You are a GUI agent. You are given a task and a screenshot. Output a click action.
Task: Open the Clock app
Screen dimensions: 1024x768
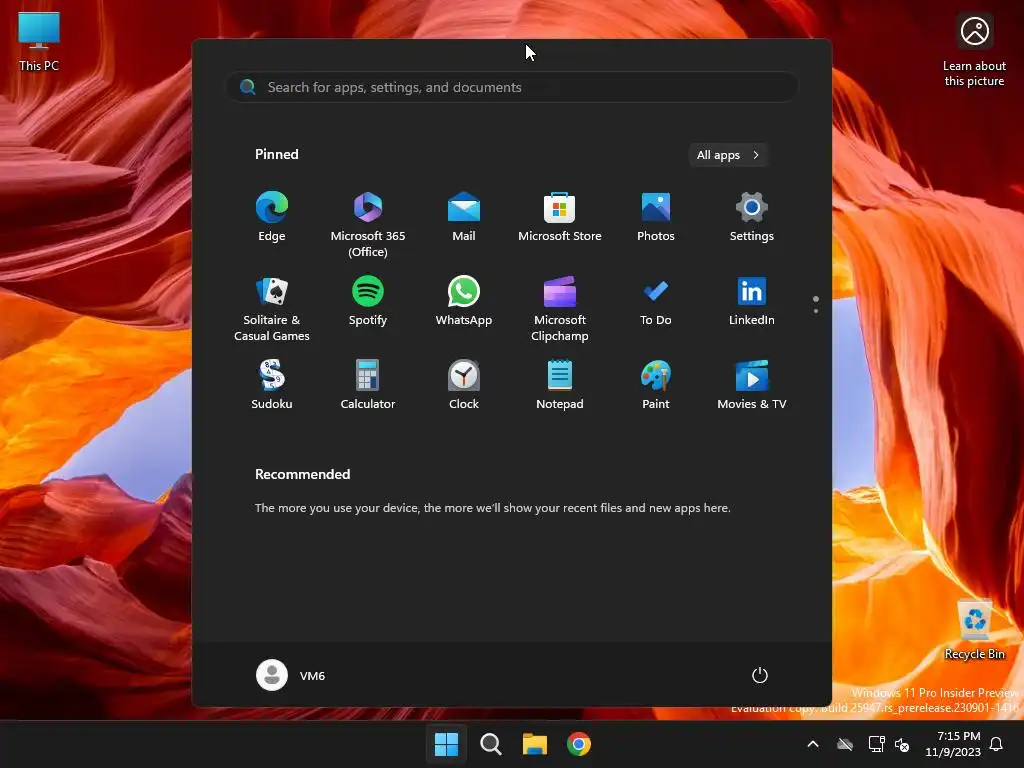[x=464, y=385]
